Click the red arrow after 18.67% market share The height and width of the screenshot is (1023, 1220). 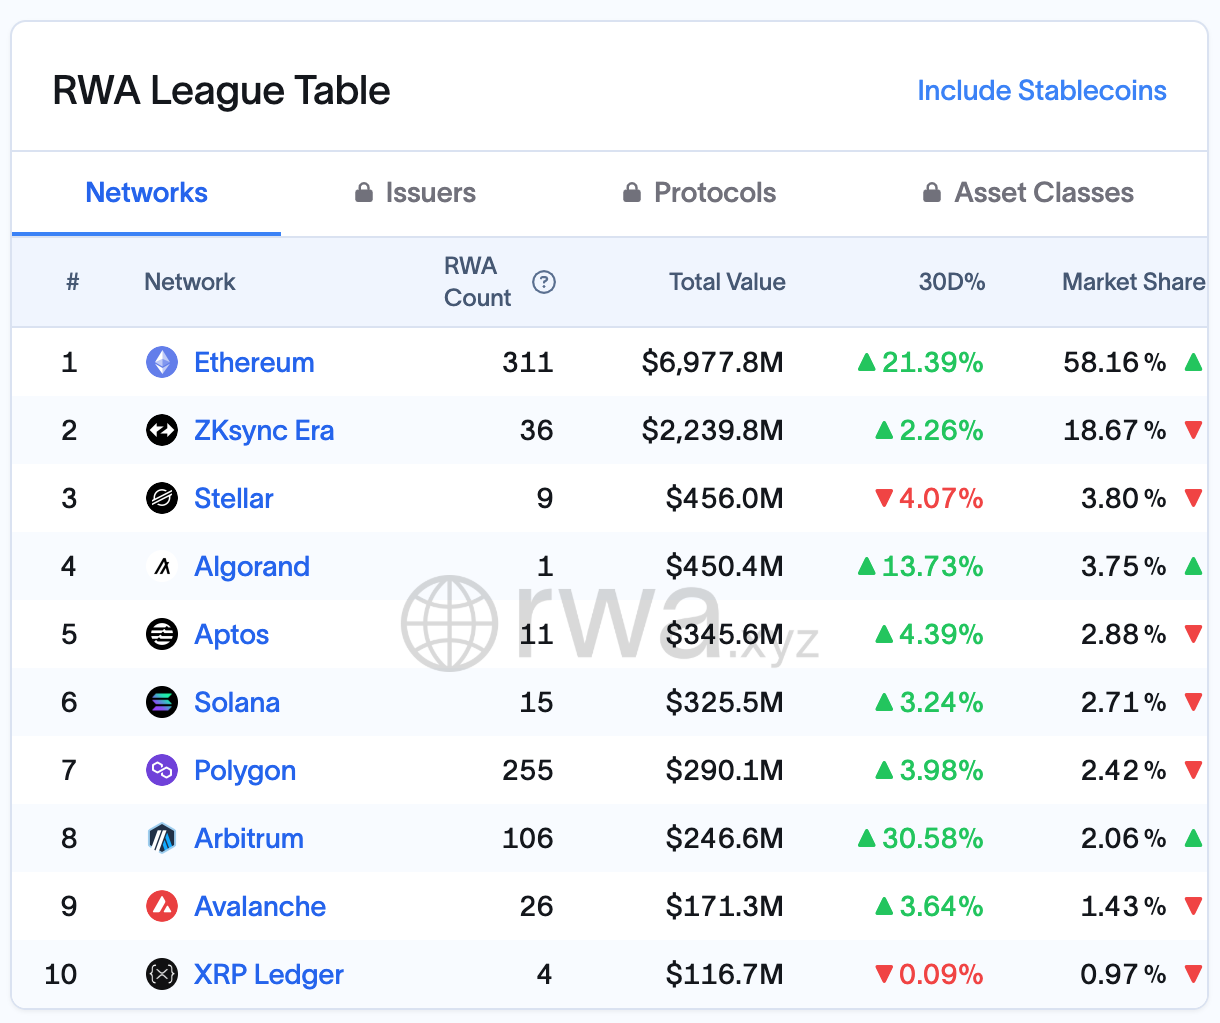coord(1193,430)
